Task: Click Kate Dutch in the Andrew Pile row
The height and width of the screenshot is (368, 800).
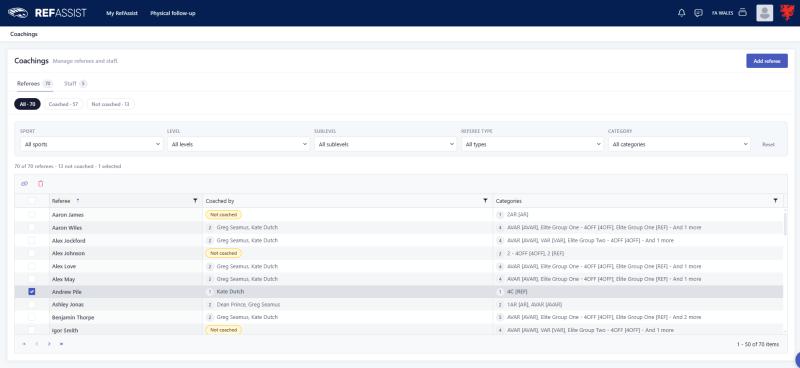Action: click(230, 292)
